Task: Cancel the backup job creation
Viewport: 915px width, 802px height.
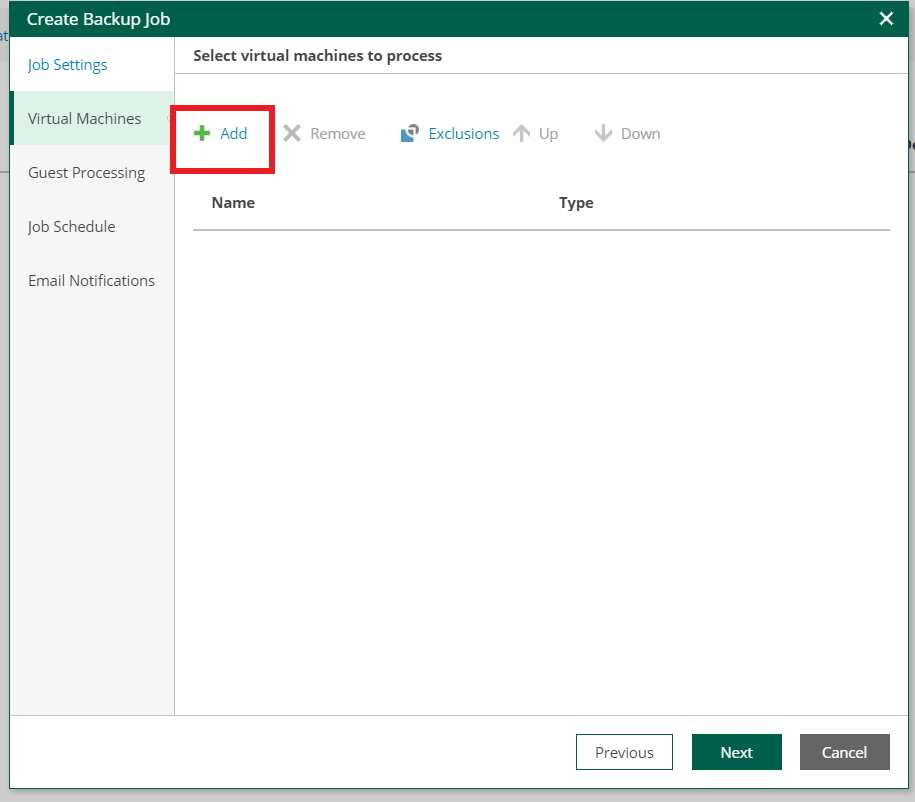Action: [844, 751]
